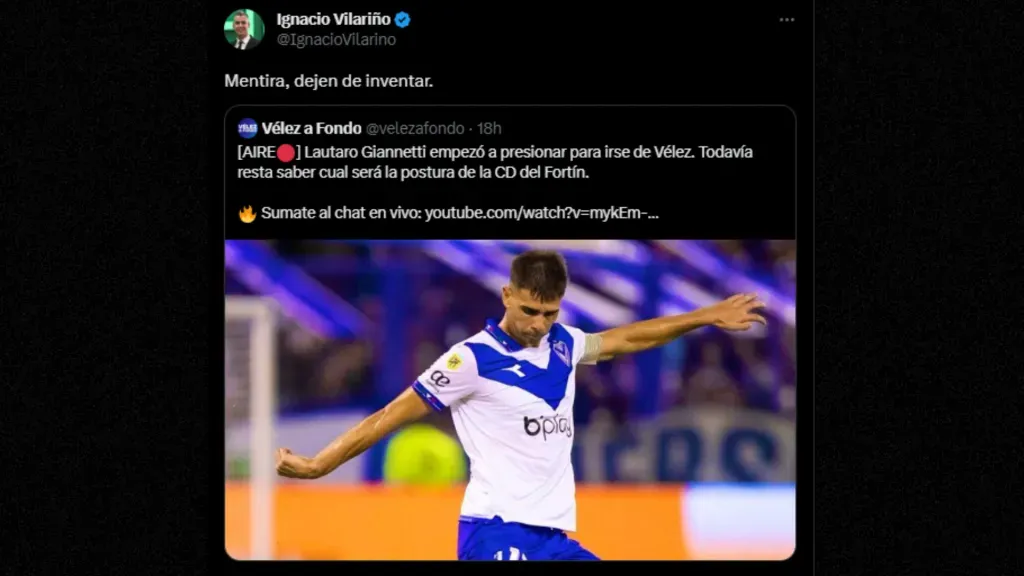Image resolution: width=1024 pixels, height=576 pixels.
Task: Open the @IgnacioVilarino handle link
Action: 336,40
